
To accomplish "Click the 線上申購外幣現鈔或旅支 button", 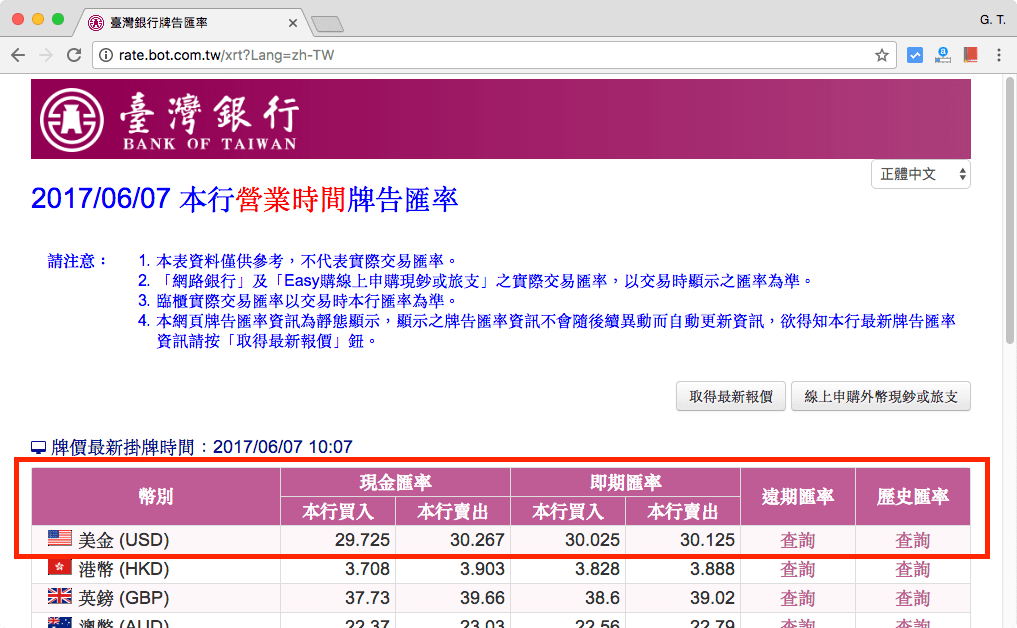I will 880,396.
